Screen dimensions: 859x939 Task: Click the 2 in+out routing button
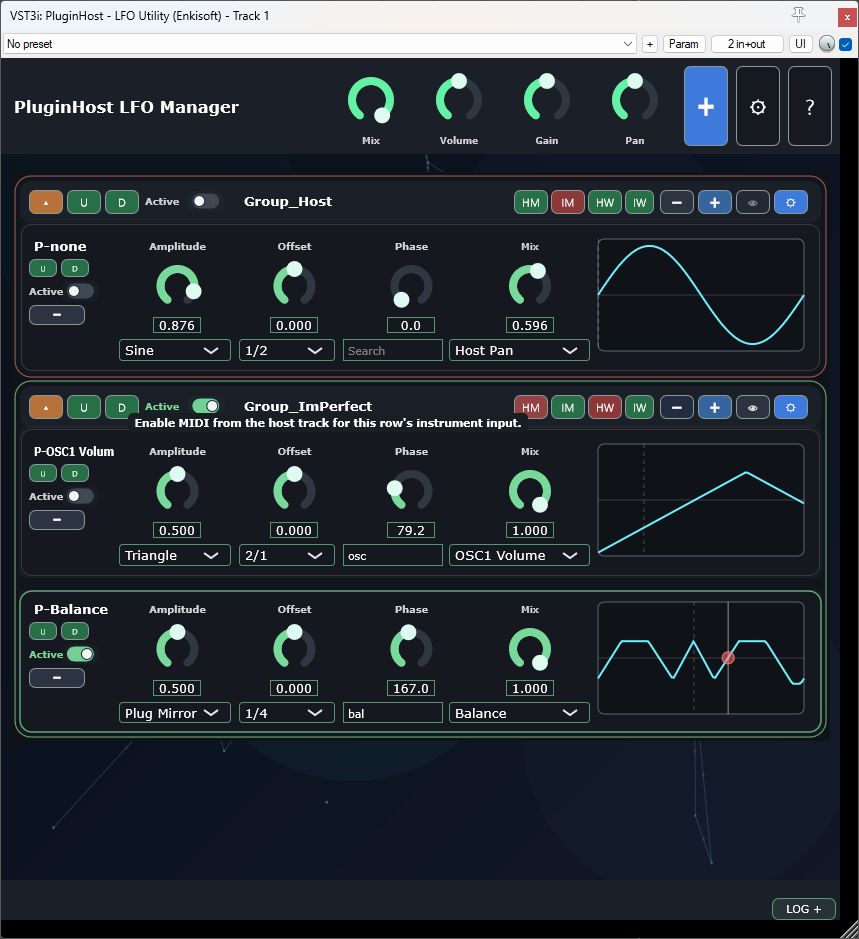coord(746,44)
